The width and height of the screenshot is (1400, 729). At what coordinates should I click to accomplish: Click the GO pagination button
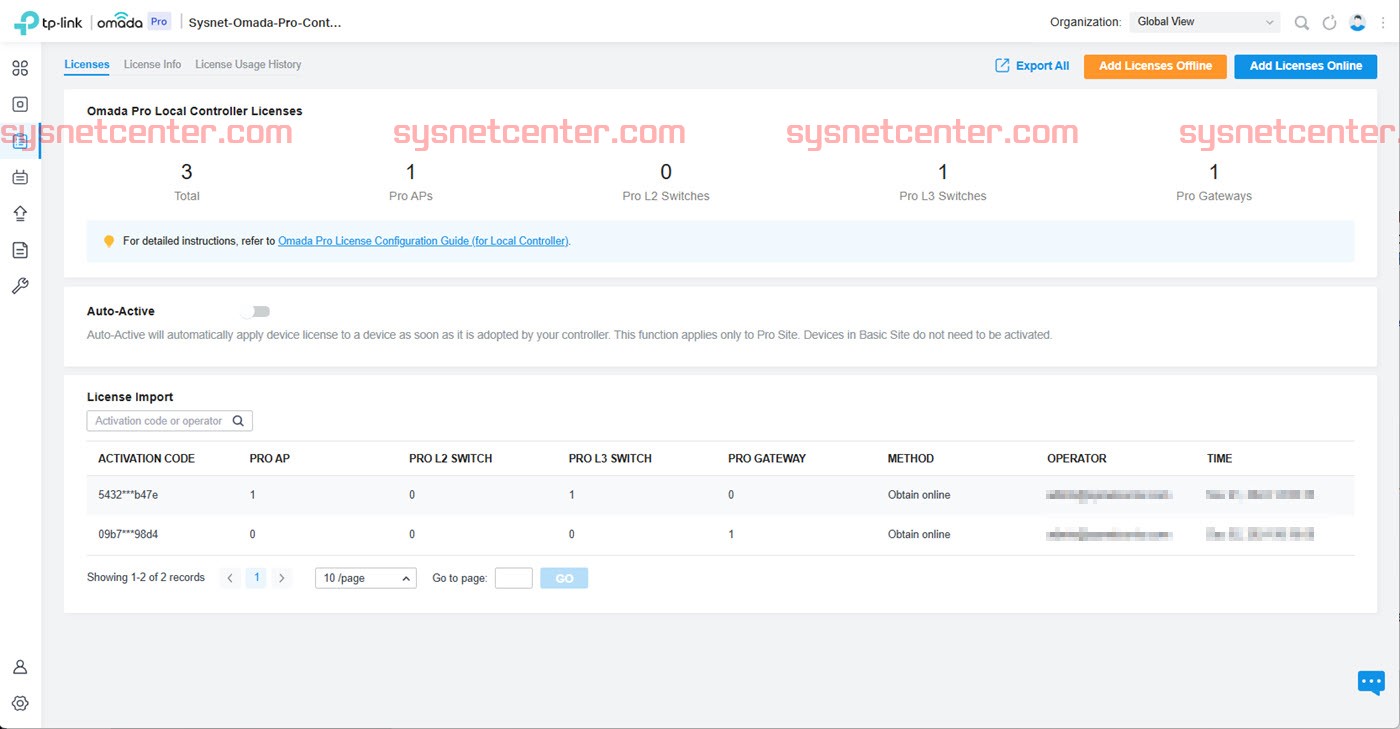pos(564,578)
